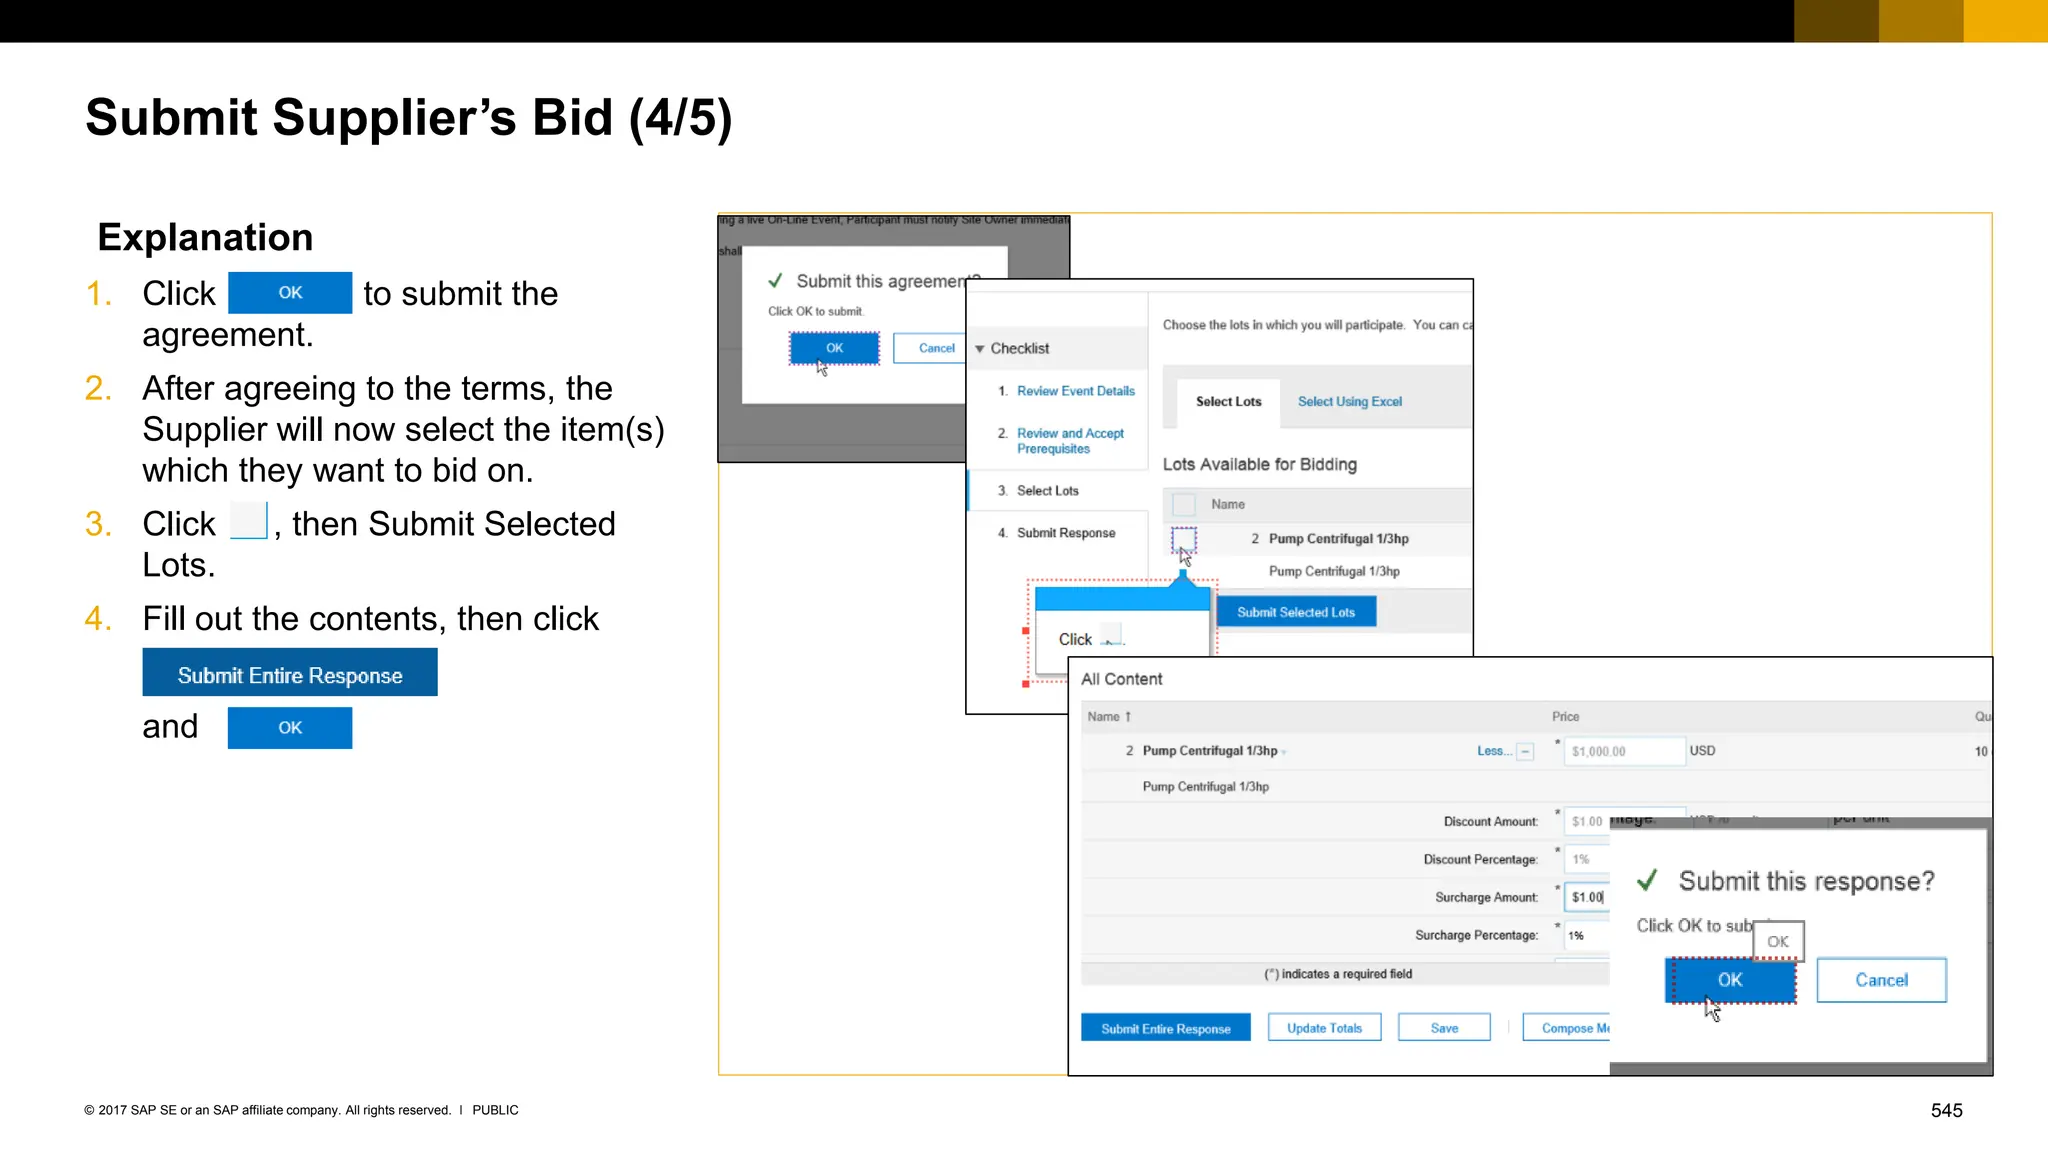
Task: Collapse details with the minus icon beside Less
Action: point(1525,752)
